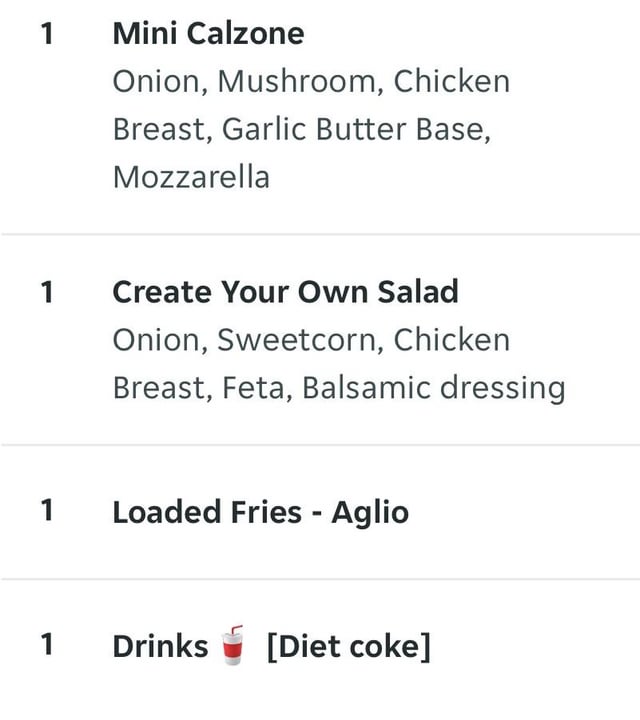Screen dimensions: 640x720
Task: Click the Onion, Mushroom, Chicken toppings line
Action: (311, 82)
